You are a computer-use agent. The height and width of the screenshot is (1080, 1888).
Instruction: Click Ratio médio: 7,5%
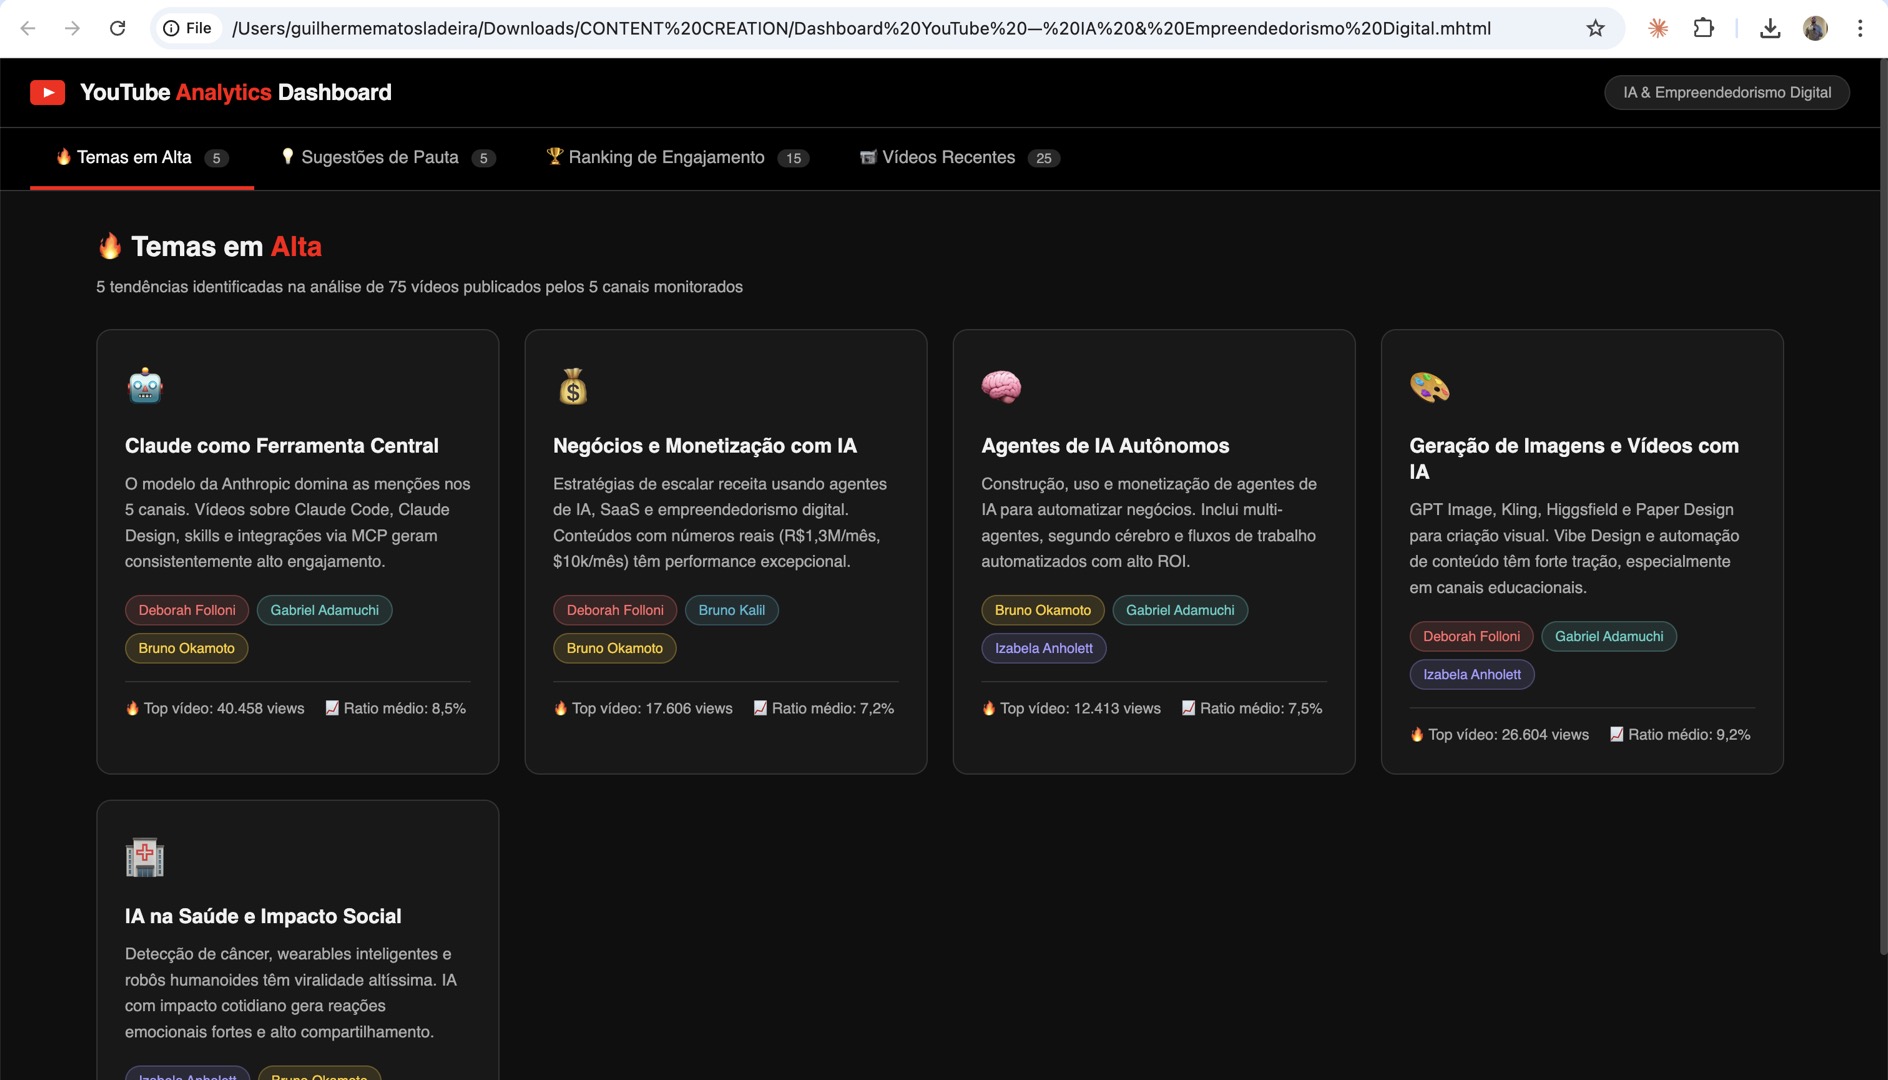point(1252,708)
